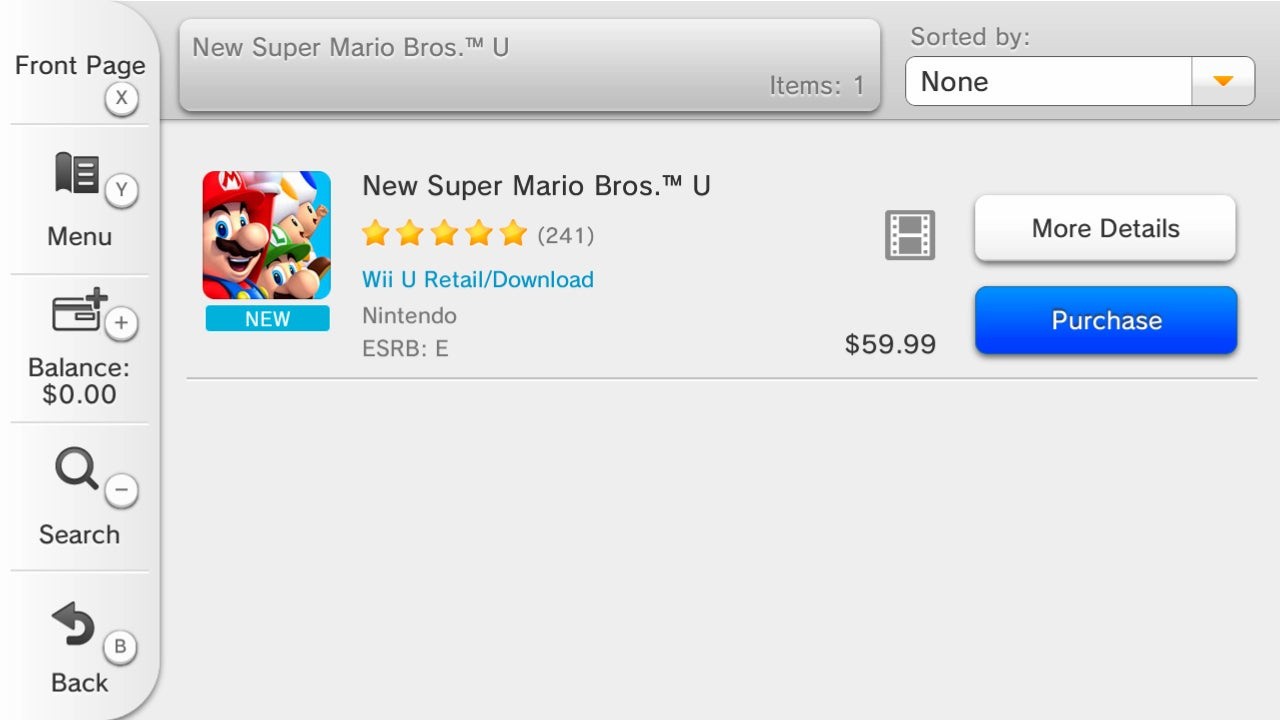Click the blue Purchase button
The height and width of the screenshot is (720, 1280).
(x=1106, y=321)
